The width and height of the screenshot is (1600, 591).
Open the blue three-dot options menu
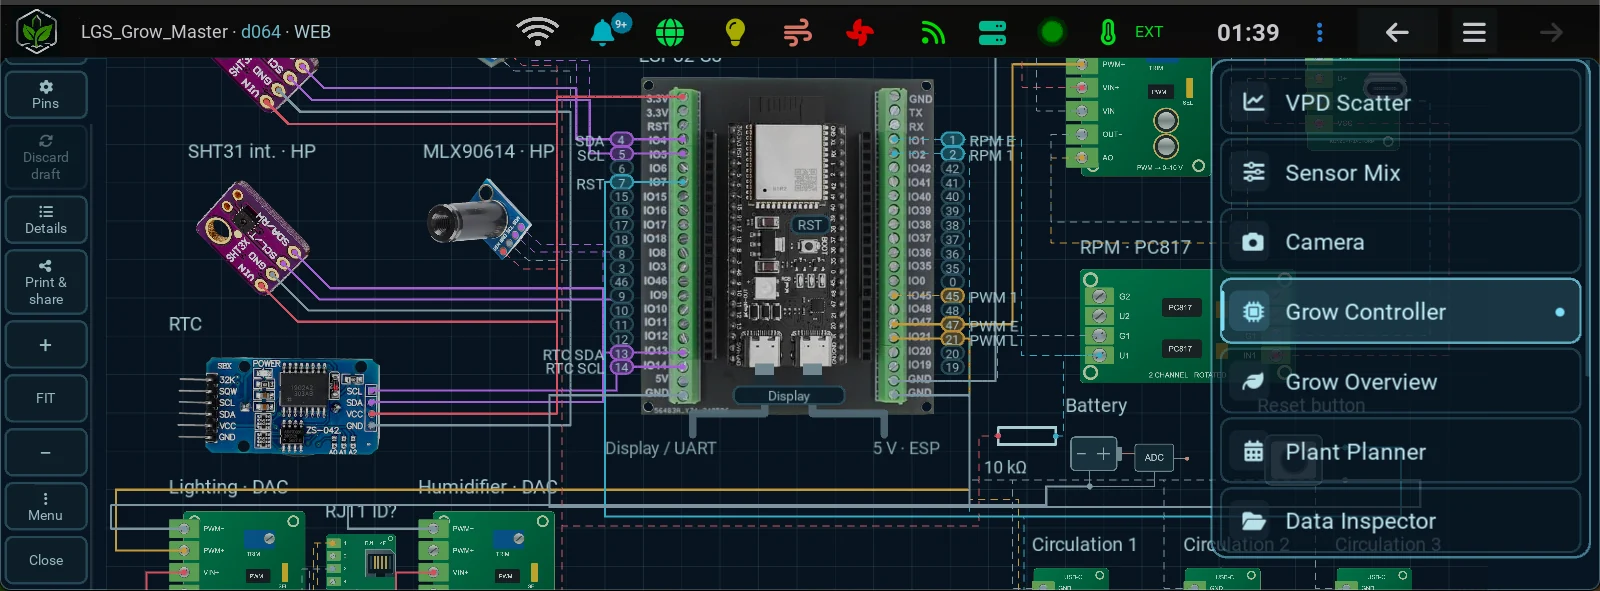click(1320, 32)
